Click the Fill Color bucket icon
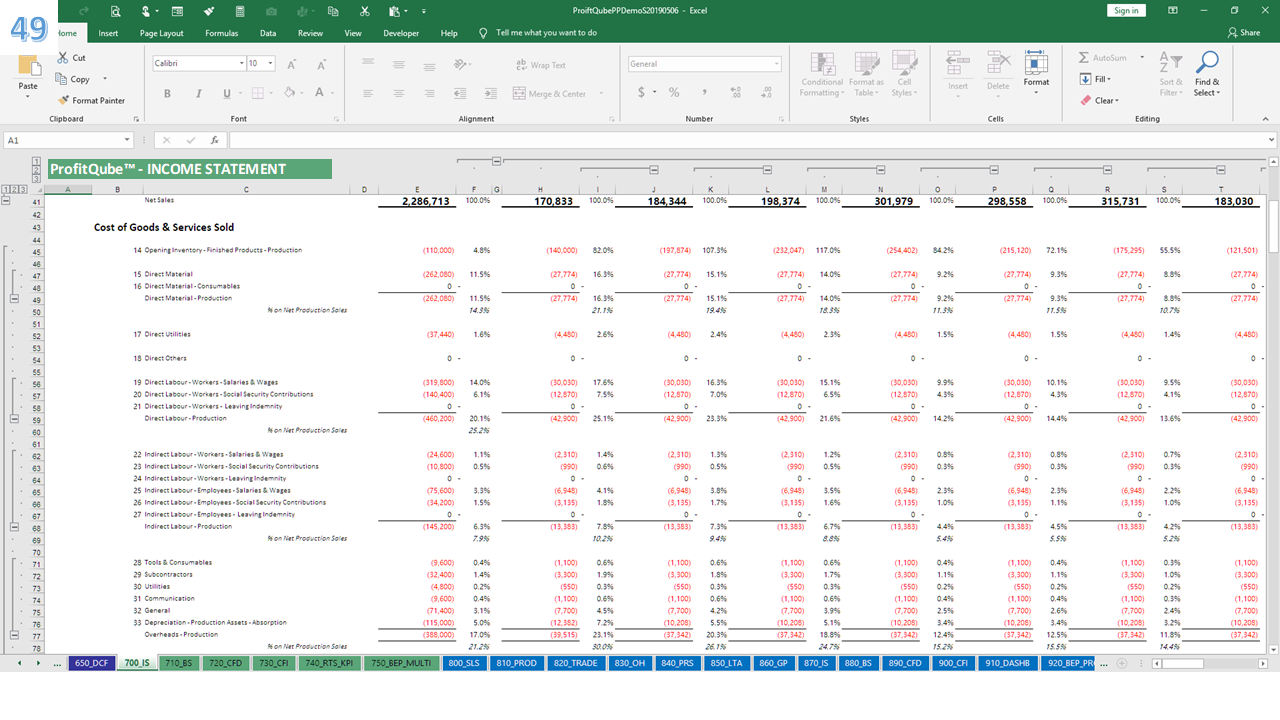This screenshot has height=720, width=1280. pos(290,93)
